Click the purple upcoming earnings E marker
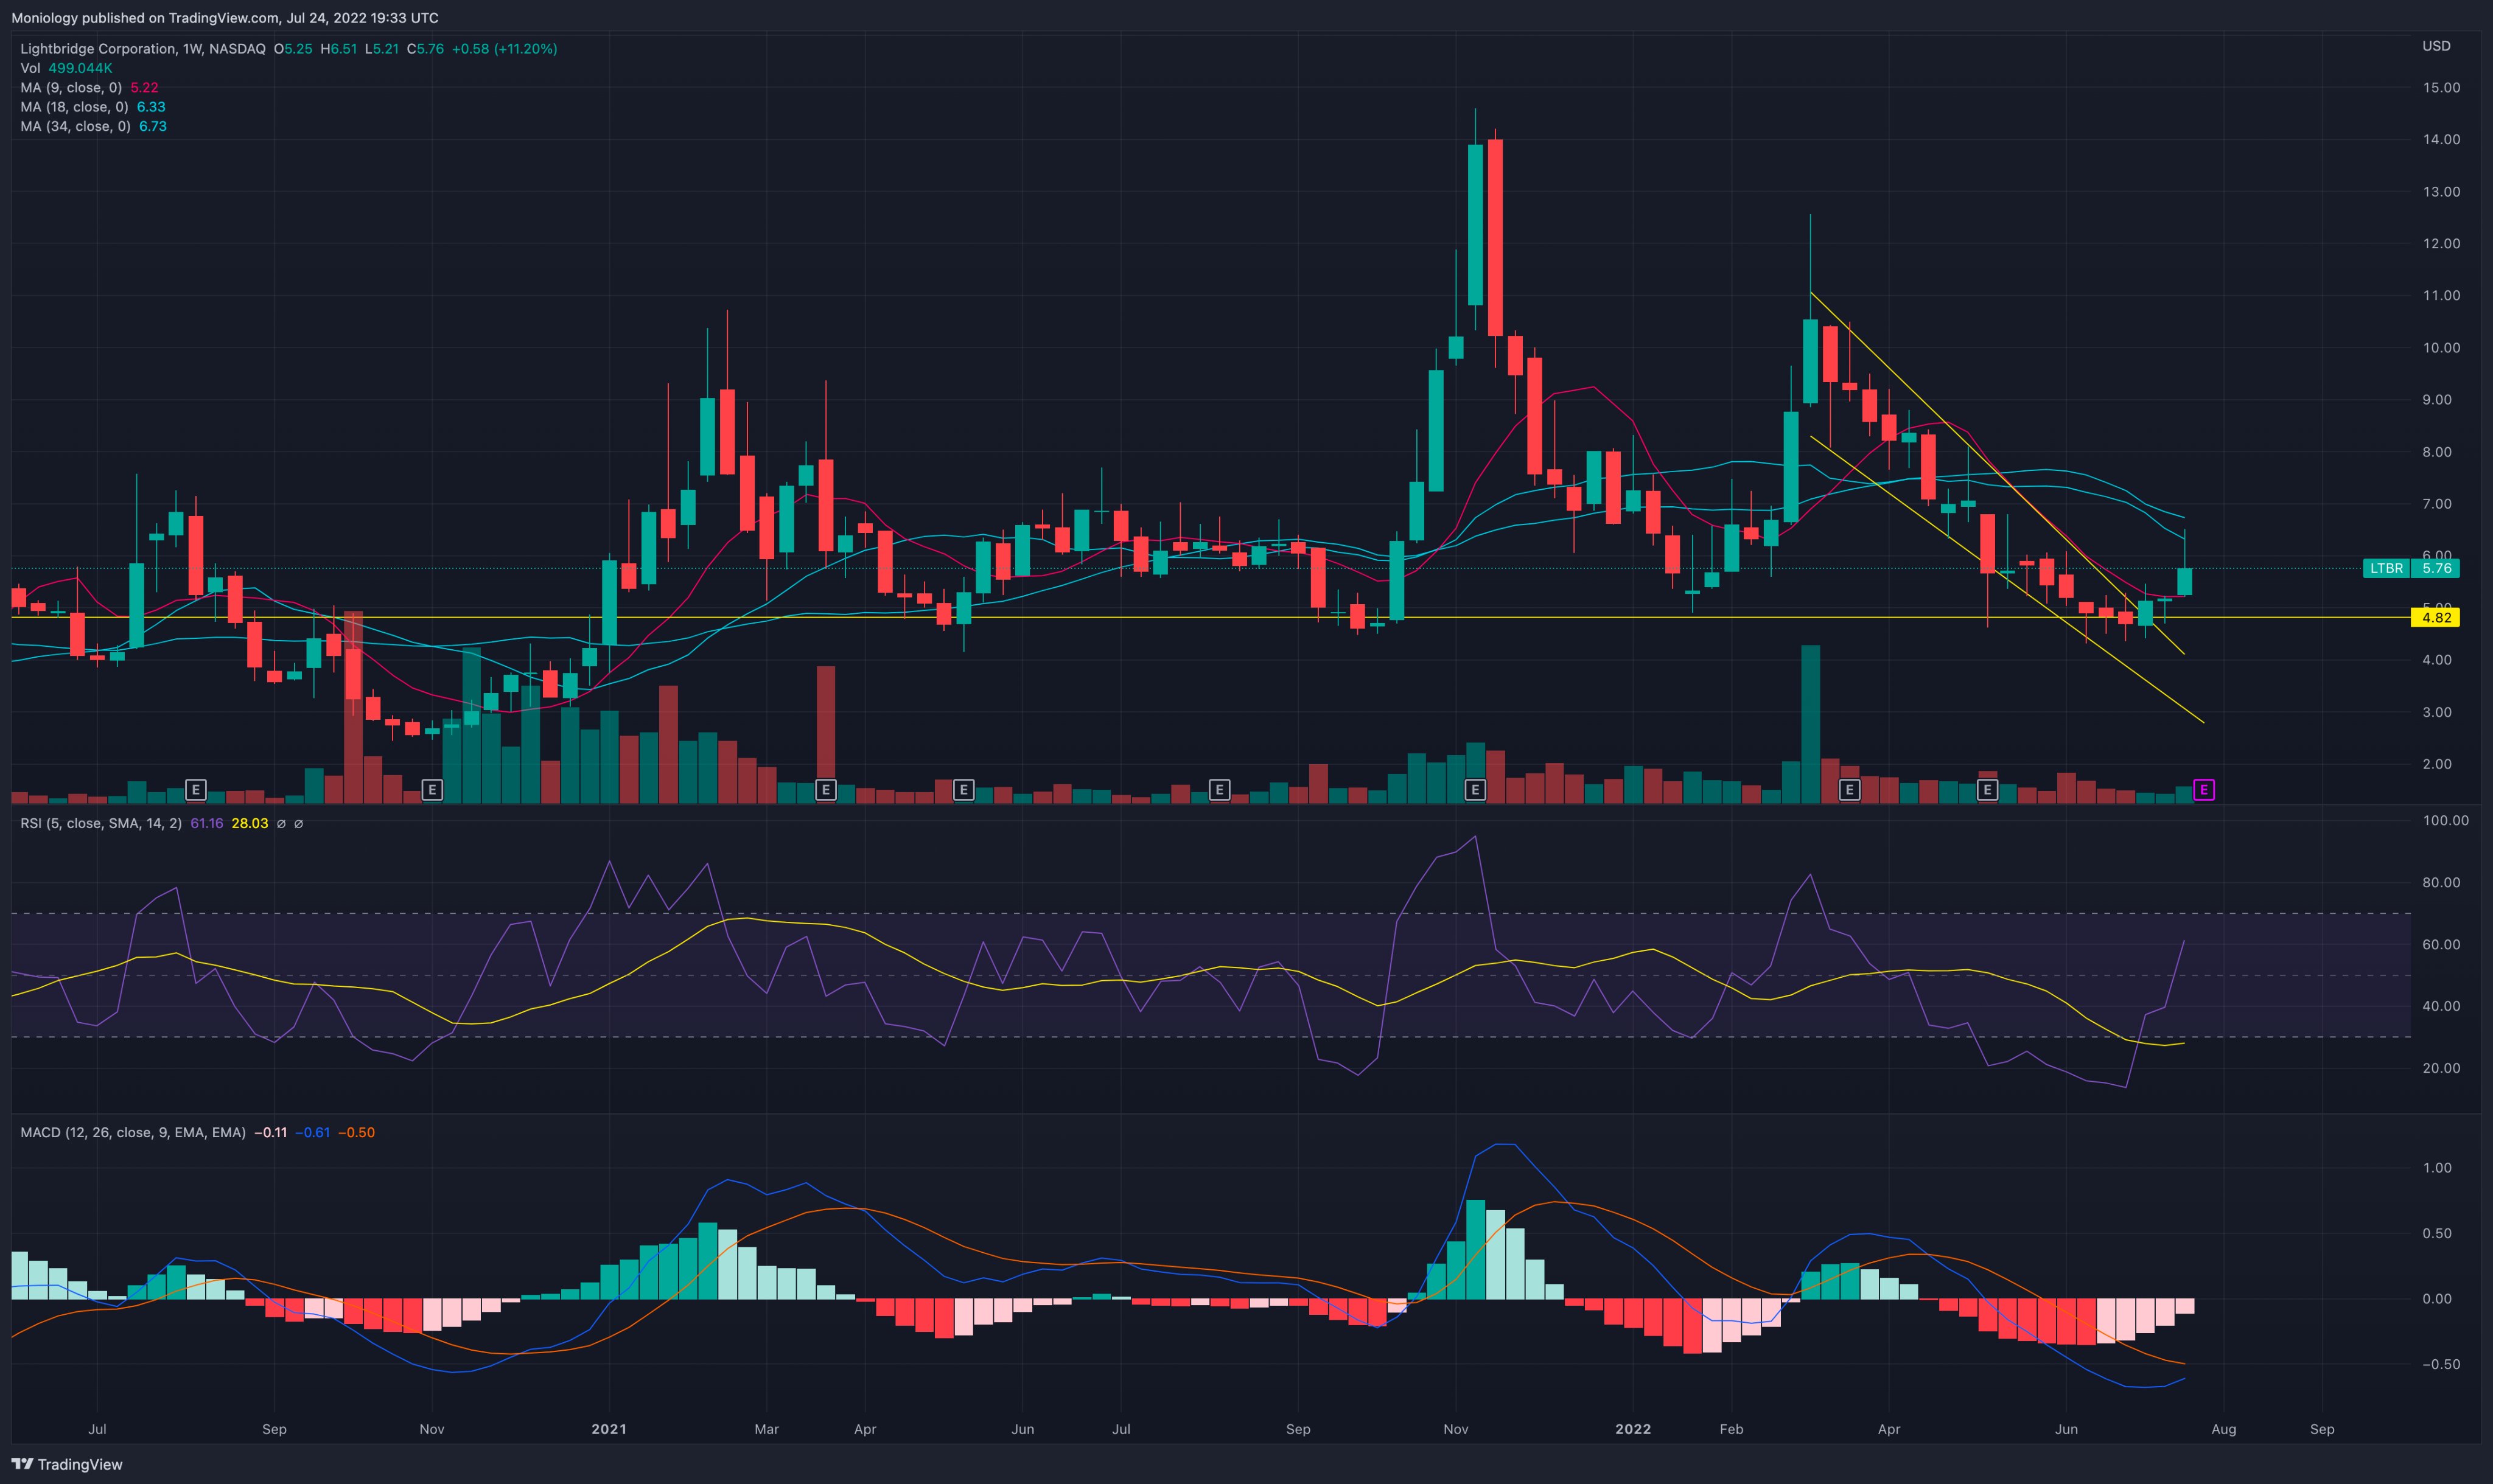Image resolution: width=2493 pixels, height=1484 pixels. pyautogui.click(x=2203, y=790)
